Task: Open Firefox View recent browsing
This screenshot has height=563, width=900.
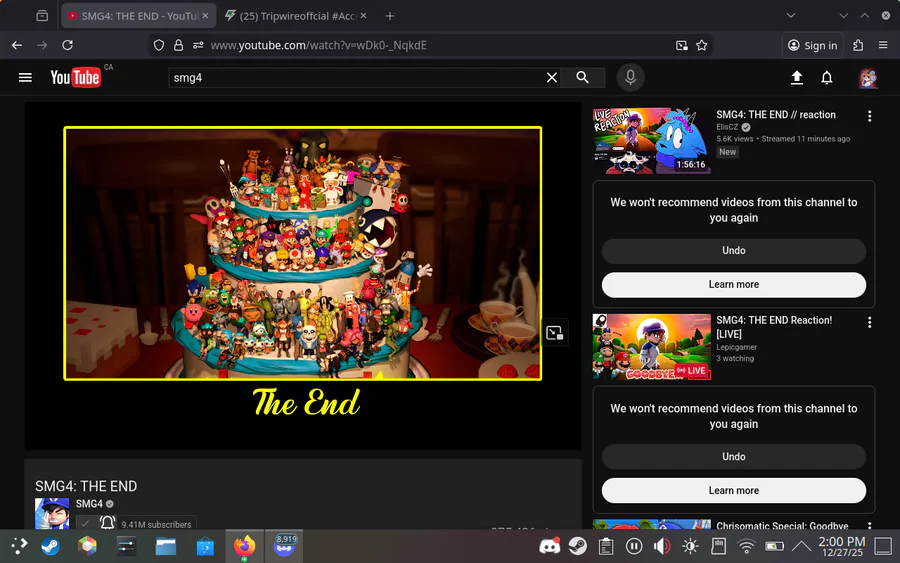Action: coord(42,16)
